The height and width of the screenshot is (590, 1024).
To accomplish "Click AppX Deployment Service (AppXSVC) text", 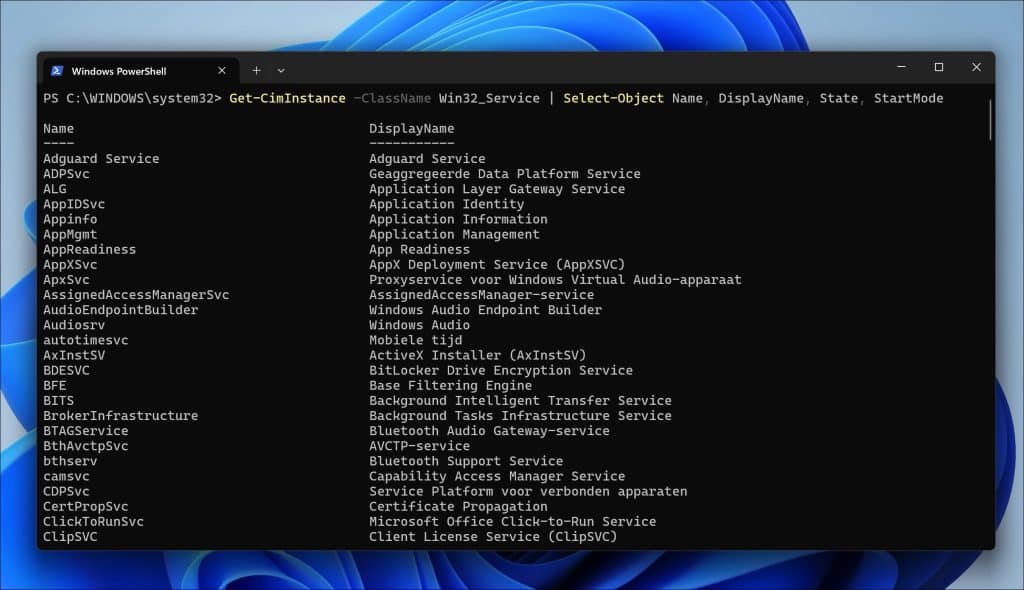I will (497, 264).
